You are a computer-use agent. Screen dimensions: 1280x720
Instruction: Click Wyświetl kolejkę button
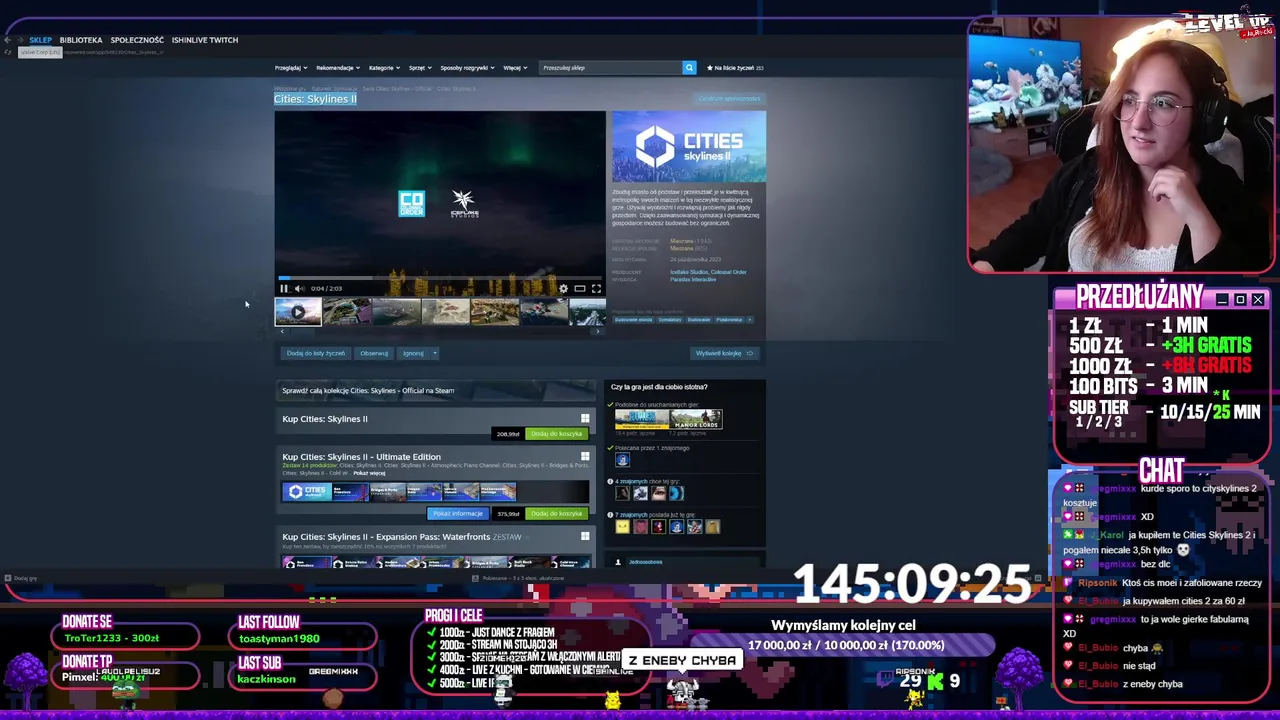click(x=724, y=353)
